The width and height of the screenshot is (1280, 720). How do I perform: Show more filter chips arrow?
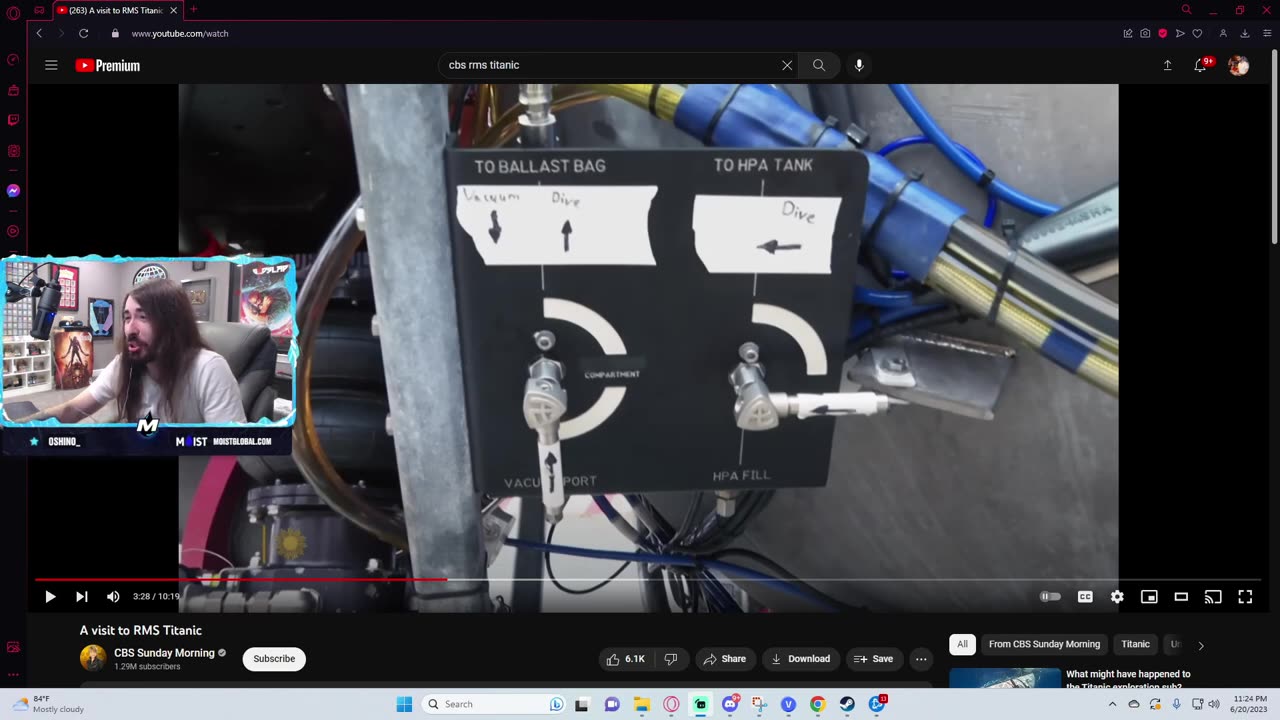click(1201, 645)
